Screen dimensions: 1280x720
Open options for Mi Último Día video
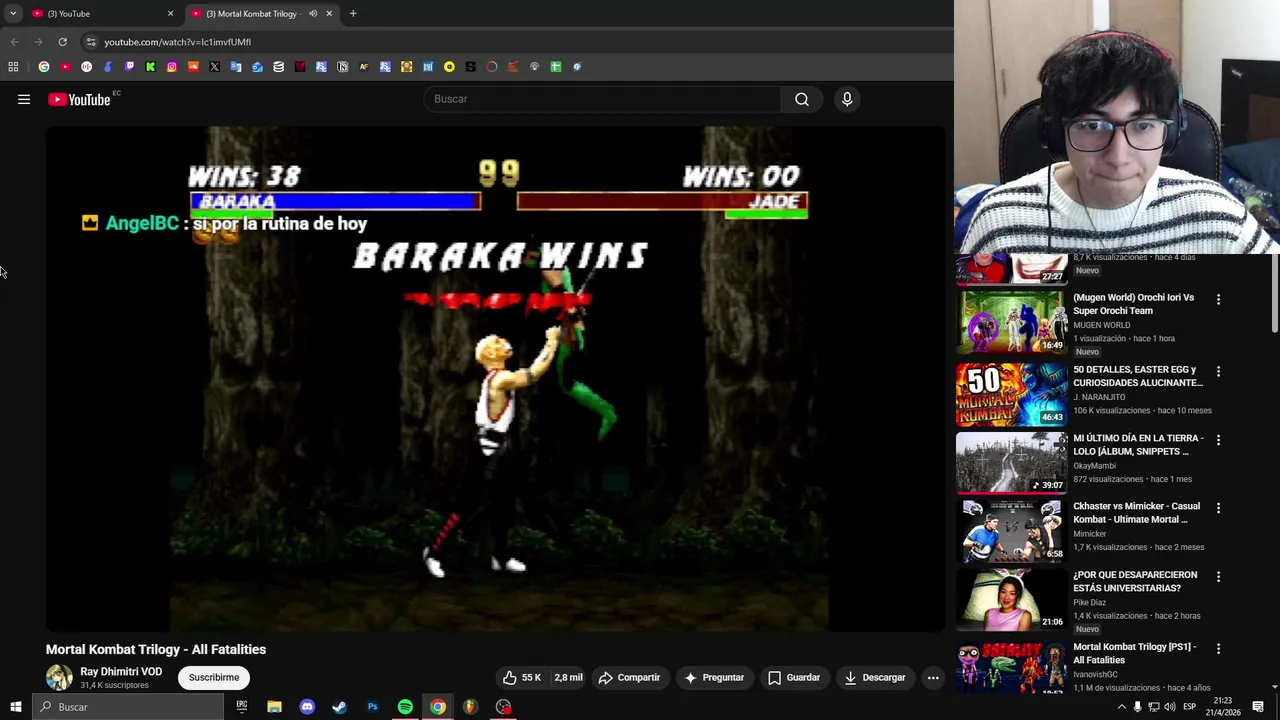[1218, 440]
